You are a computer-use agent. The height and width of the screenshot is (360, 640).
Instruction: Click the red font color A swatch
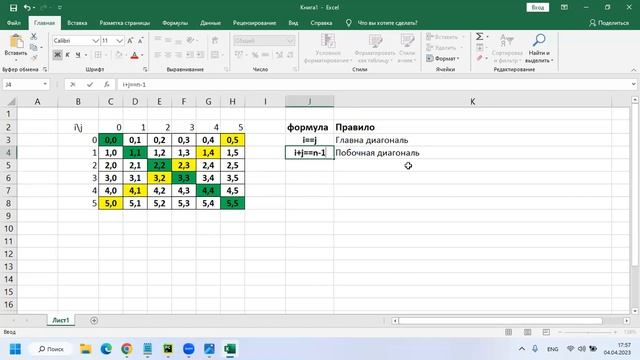[x=134, y=55]
